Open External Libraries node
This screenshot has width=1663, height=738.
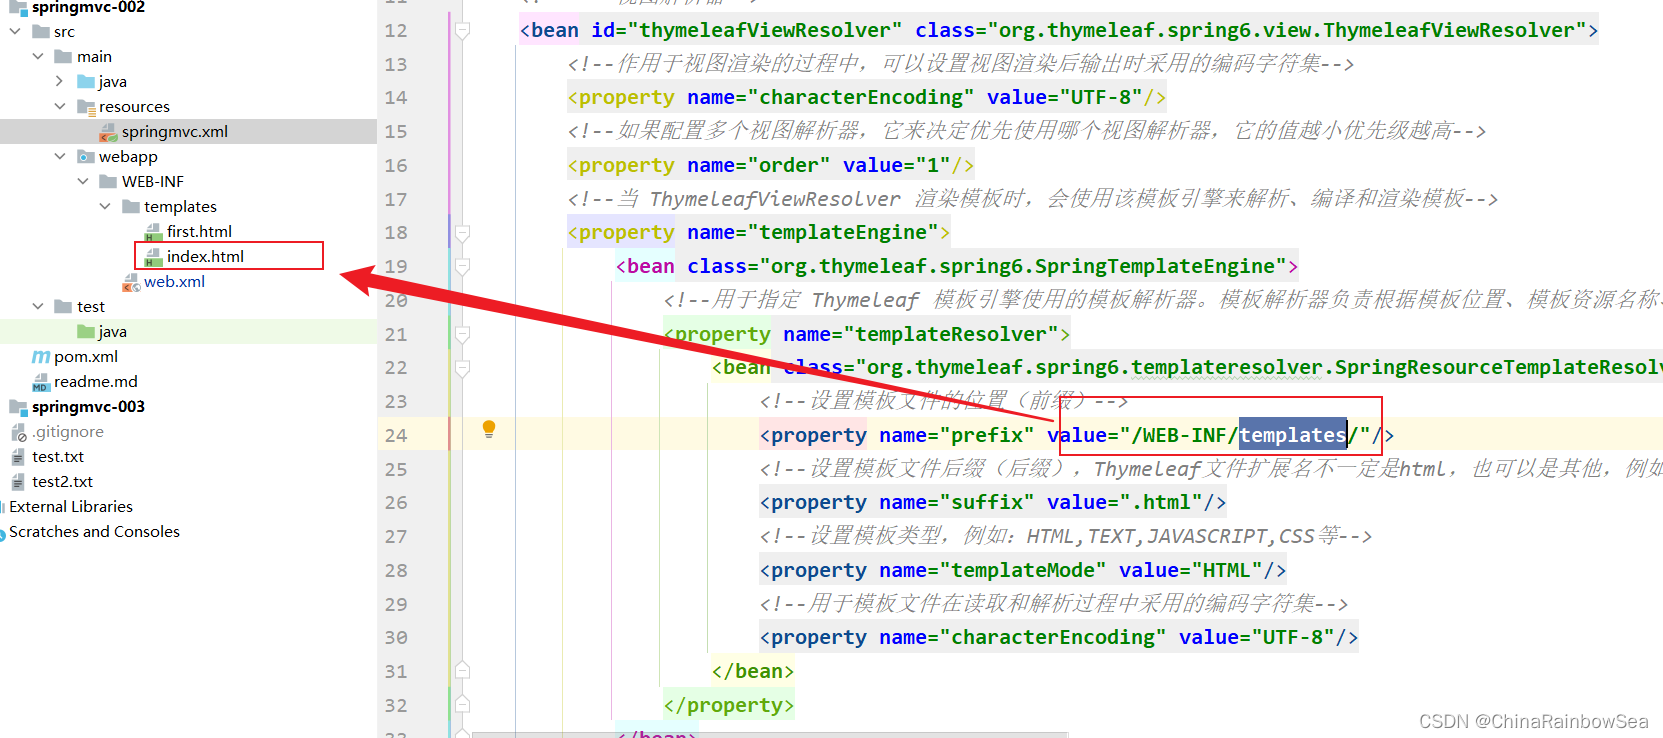point(71,507)
